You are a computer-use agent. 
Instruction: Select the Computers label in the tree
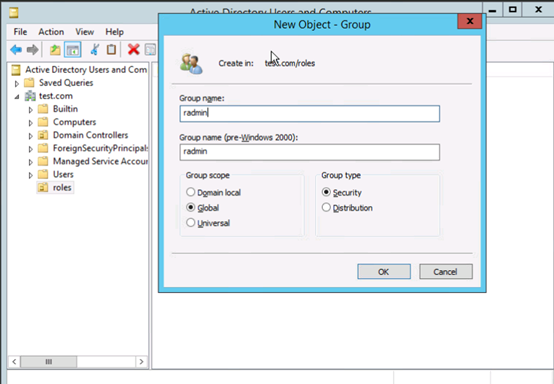(75, 122)
